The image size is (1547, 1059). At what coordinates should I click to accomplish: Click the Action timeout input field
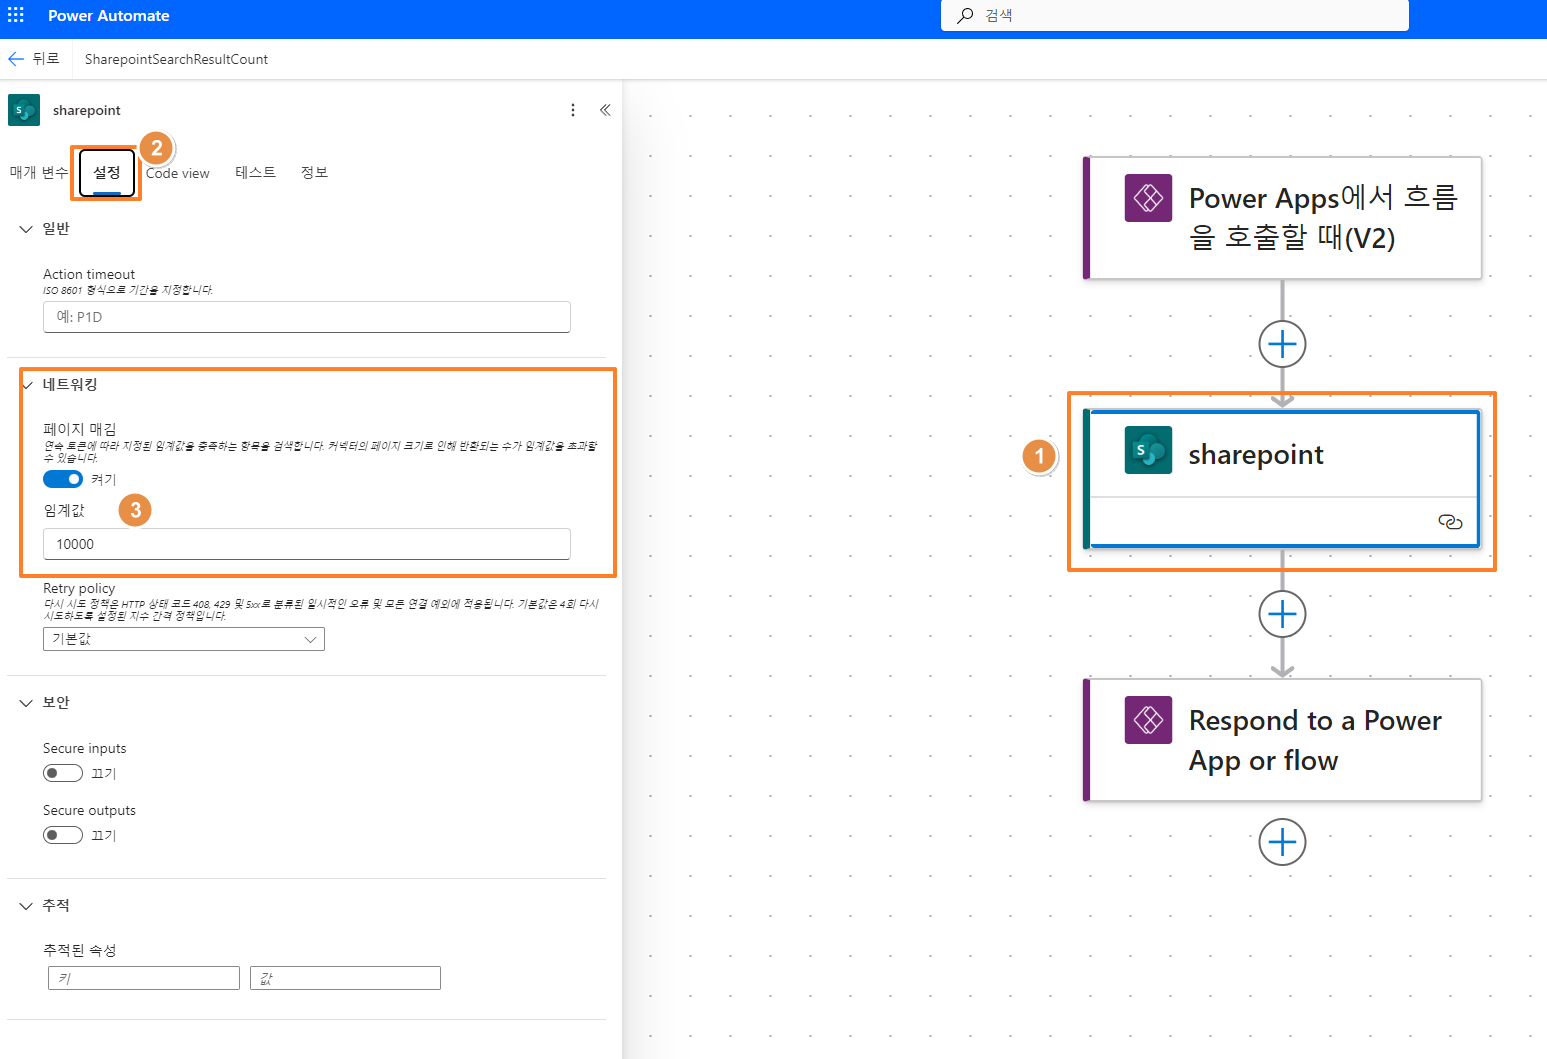coord(307,317)
